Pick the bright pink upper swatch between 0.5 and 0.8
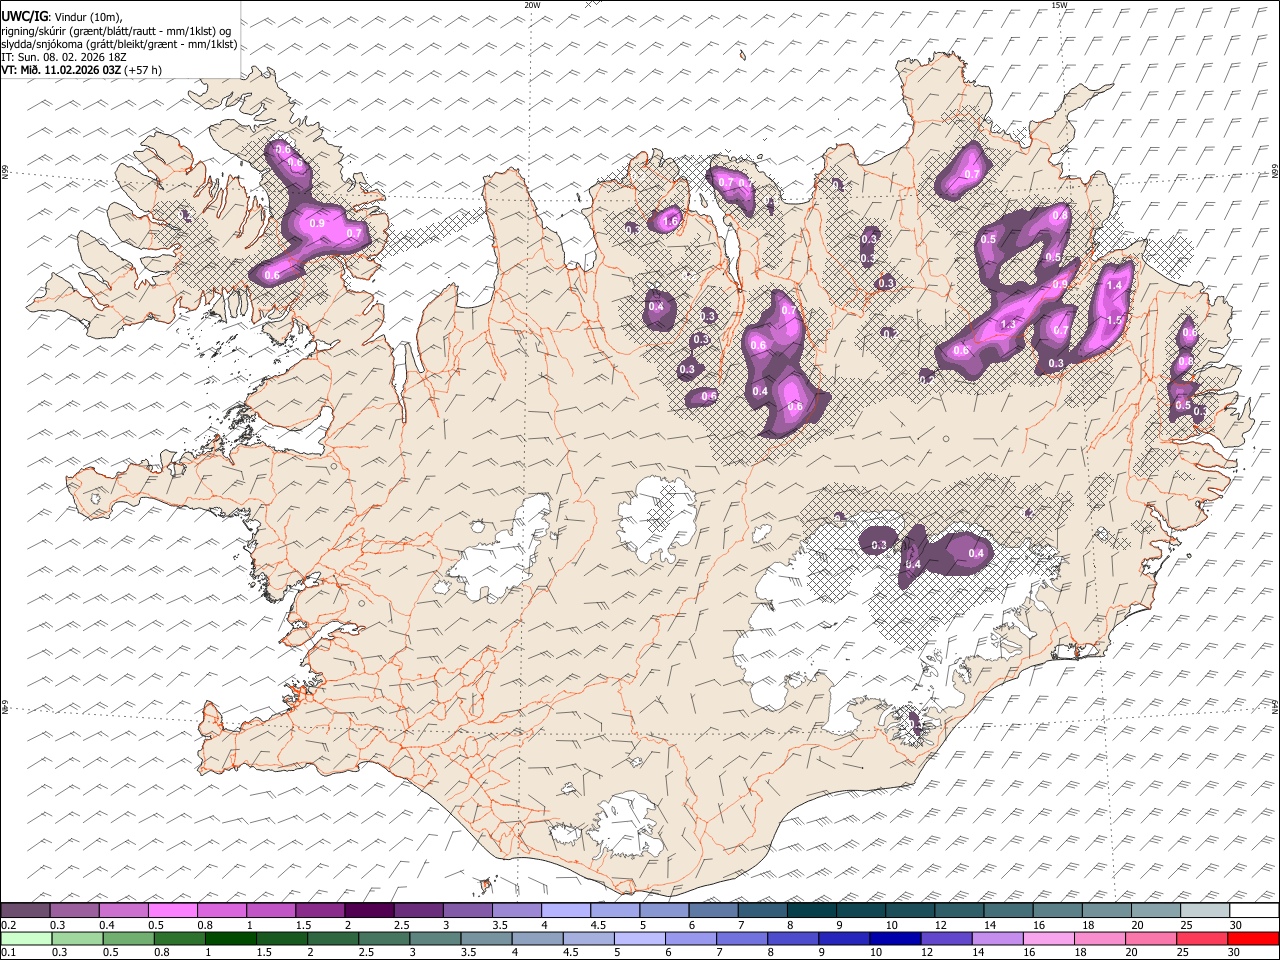The width and height of the screenshot is (1280, 960). click(x=173, y=910)
